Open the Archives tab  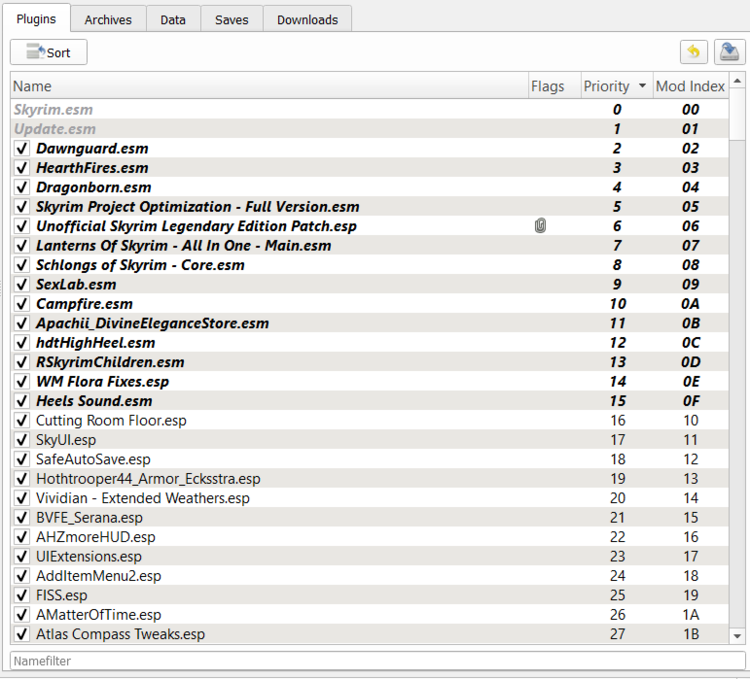click(x=108, y=20)
